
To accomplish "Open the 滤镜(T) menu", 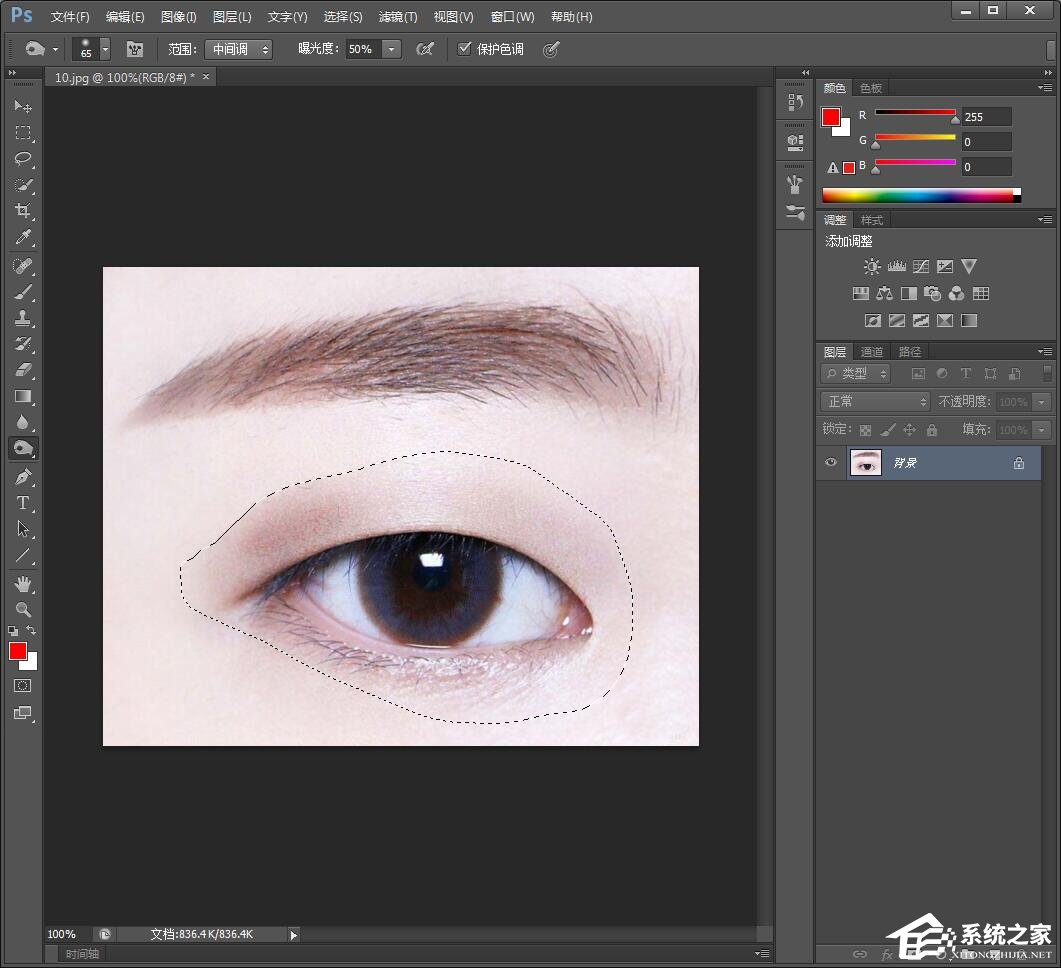I will click(x=397, y=17).
